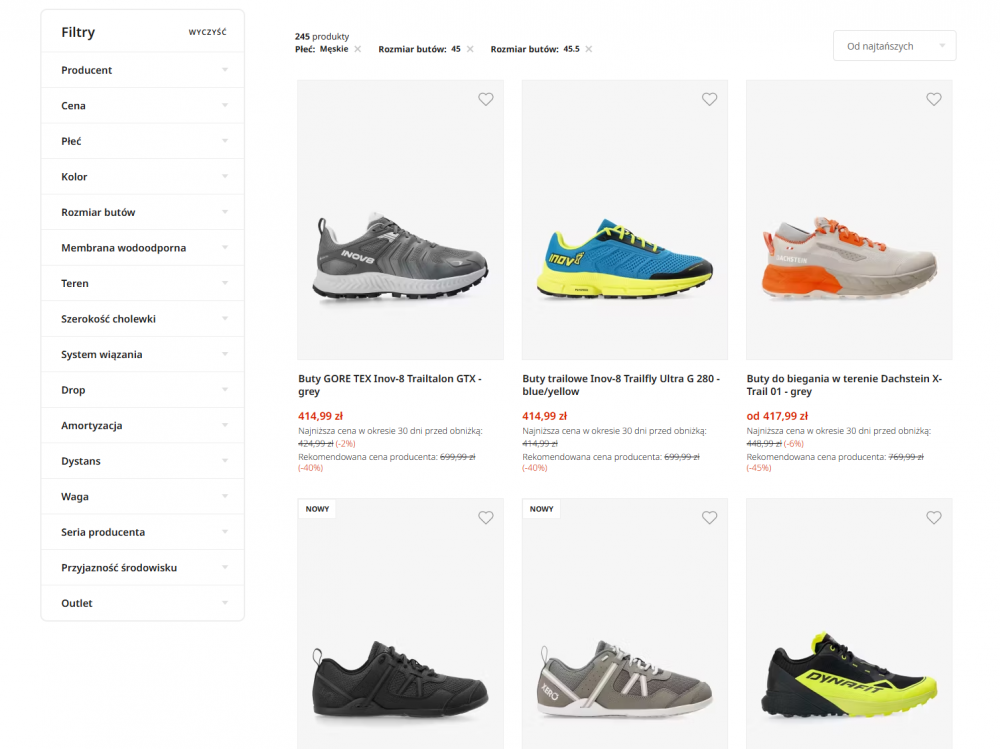The height and width of the screenshot is (749, 1000).
Task: Open the yellow Dynafit shoe product image
Action: point(849,623)
